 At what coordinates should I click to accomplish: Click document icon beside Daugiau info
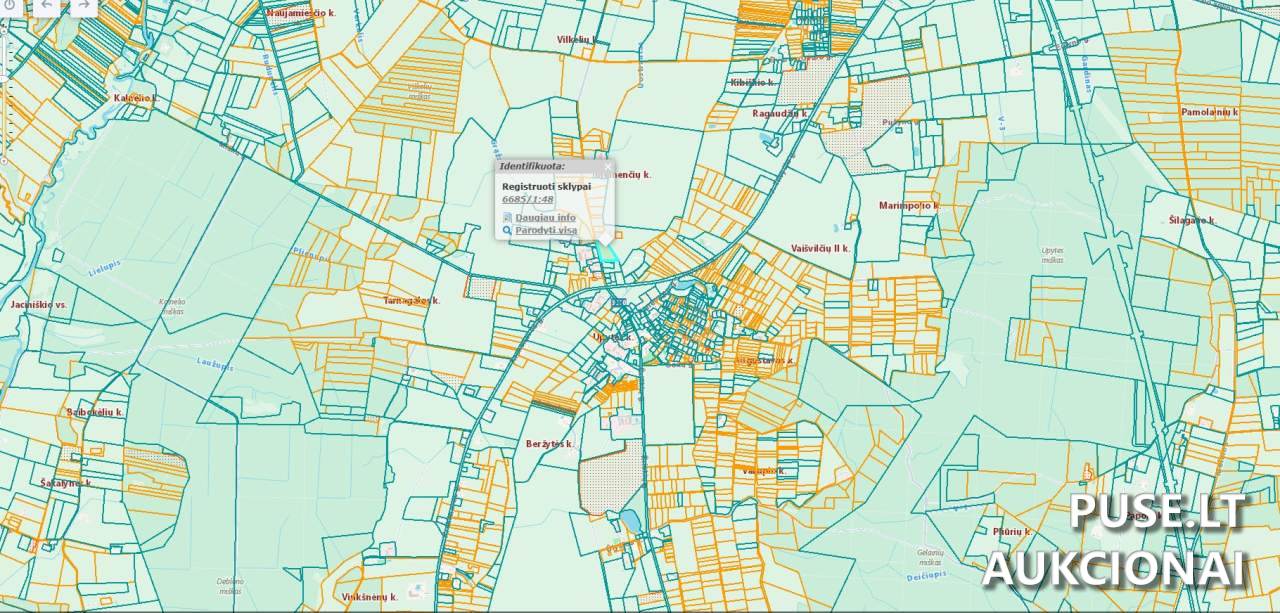(507, 217)
